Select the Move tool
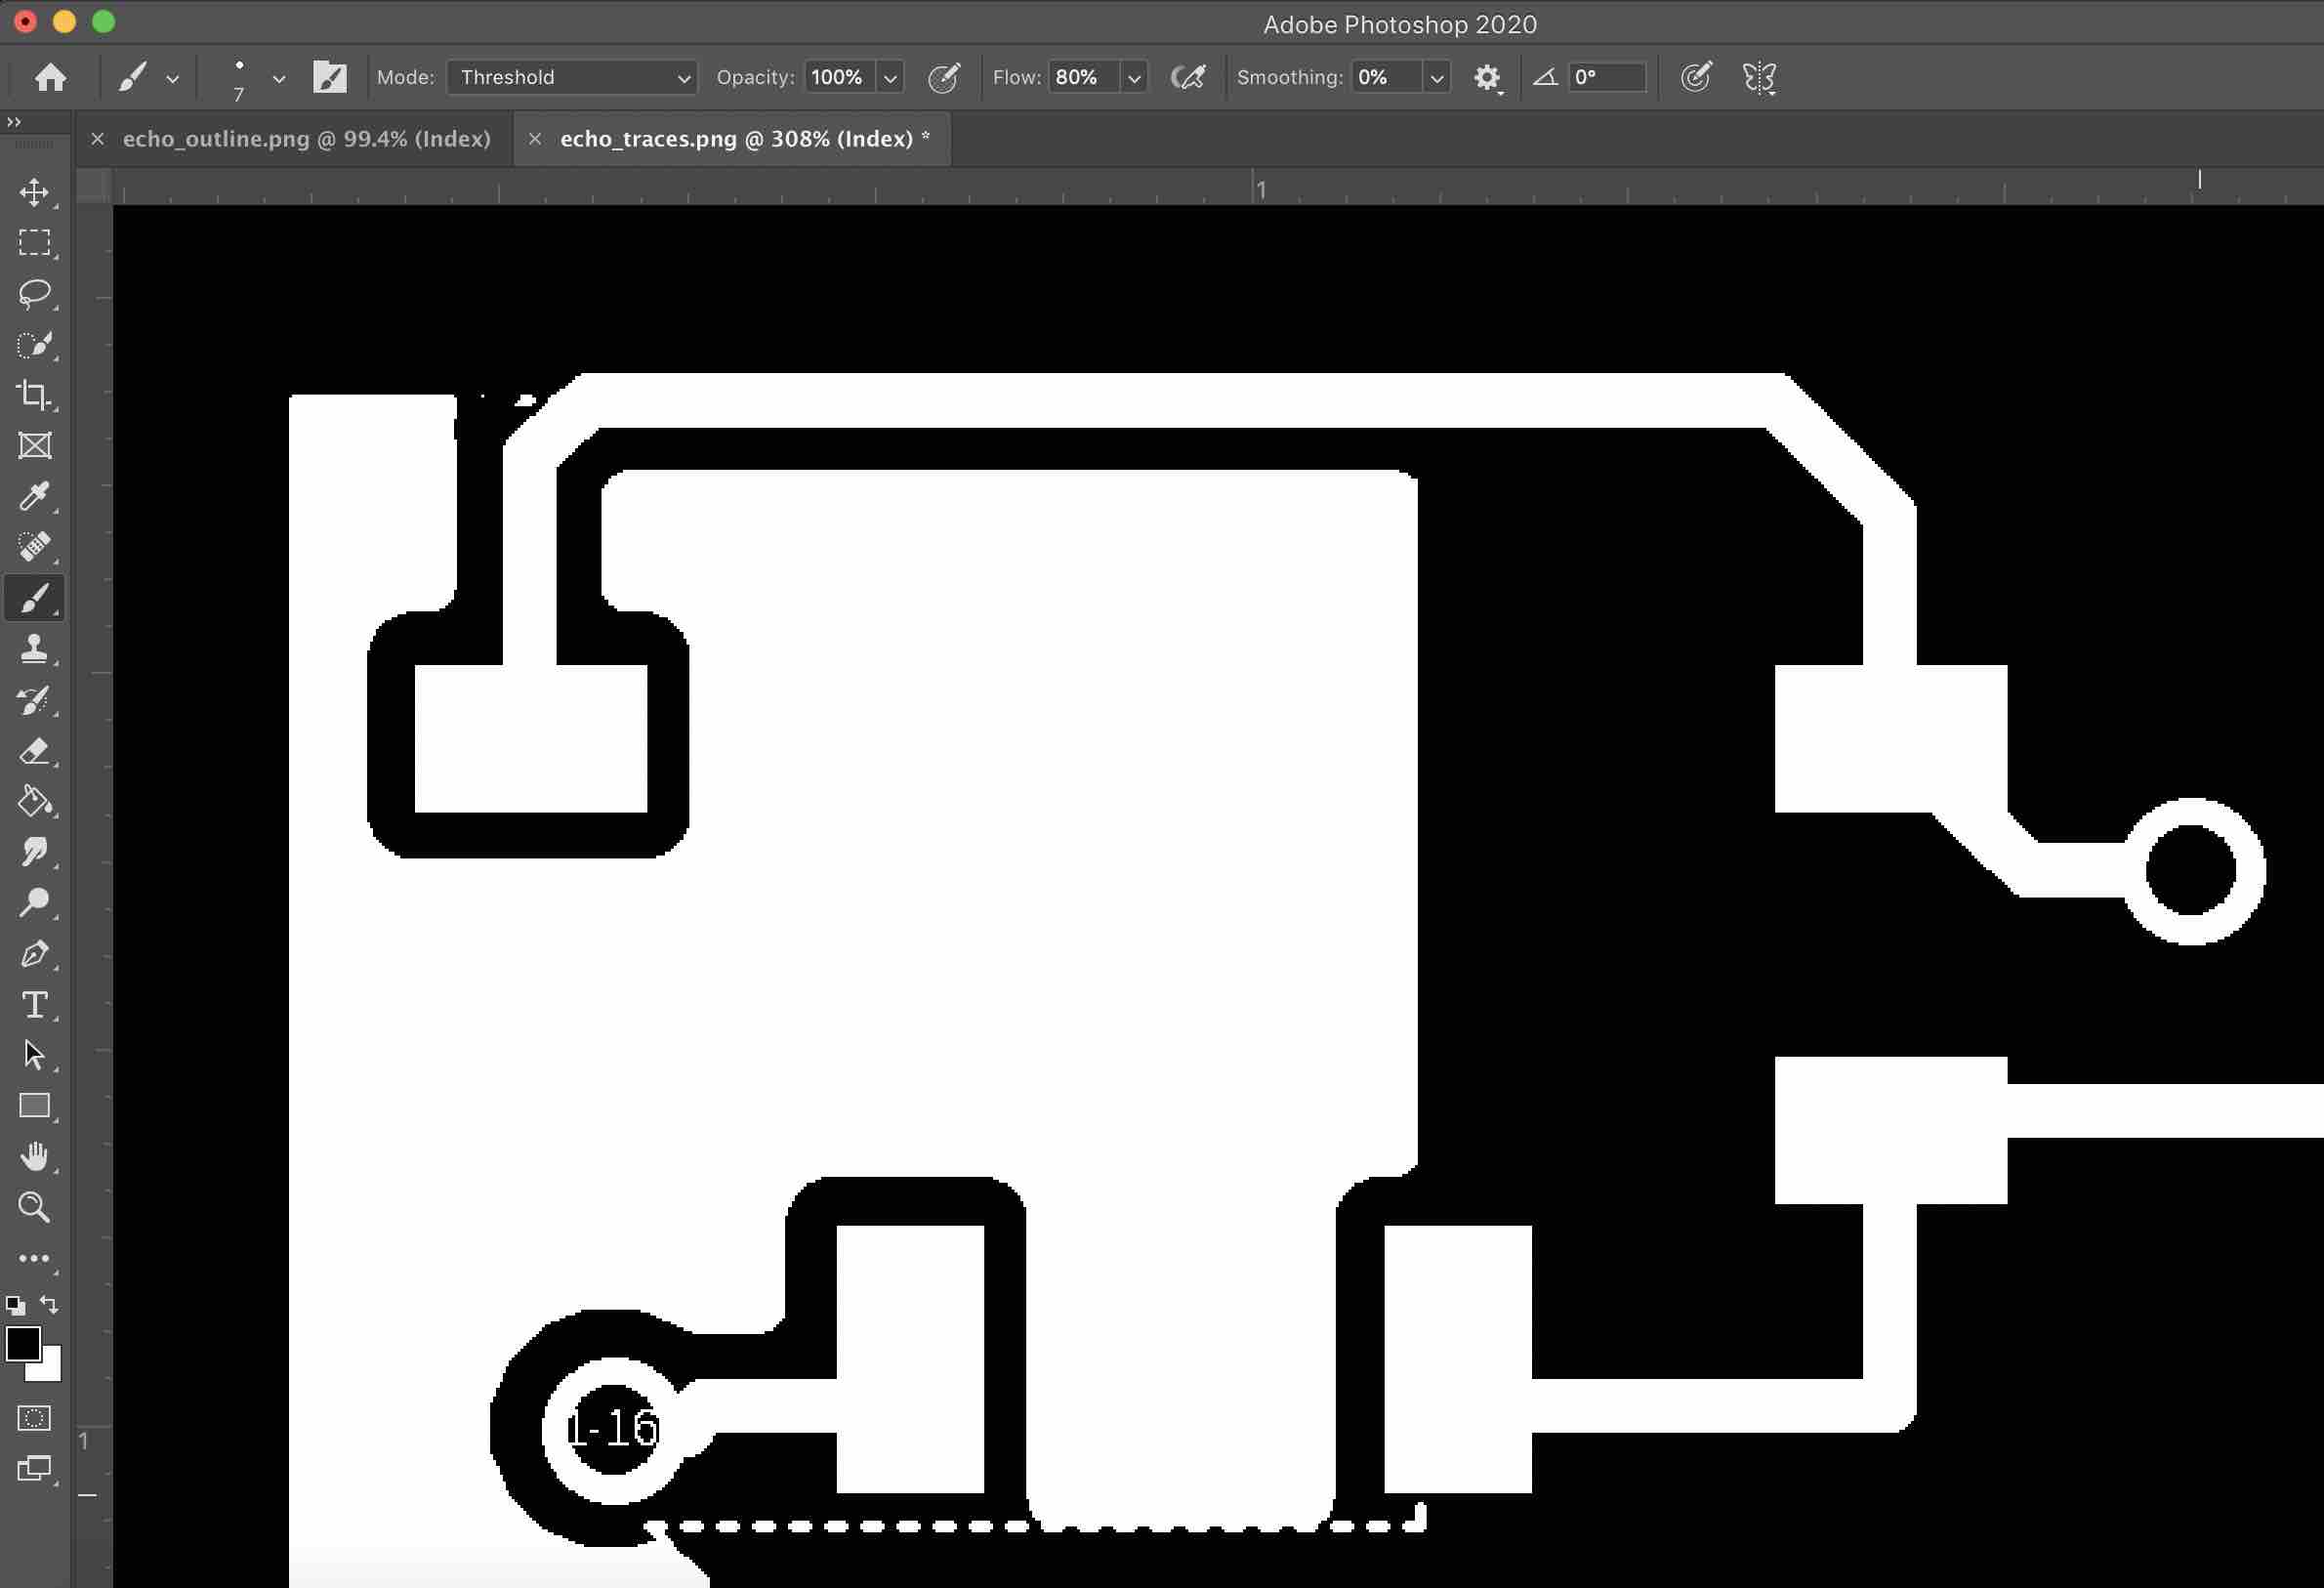Viewport: 2324px width, 1588px height. point(35,192)
